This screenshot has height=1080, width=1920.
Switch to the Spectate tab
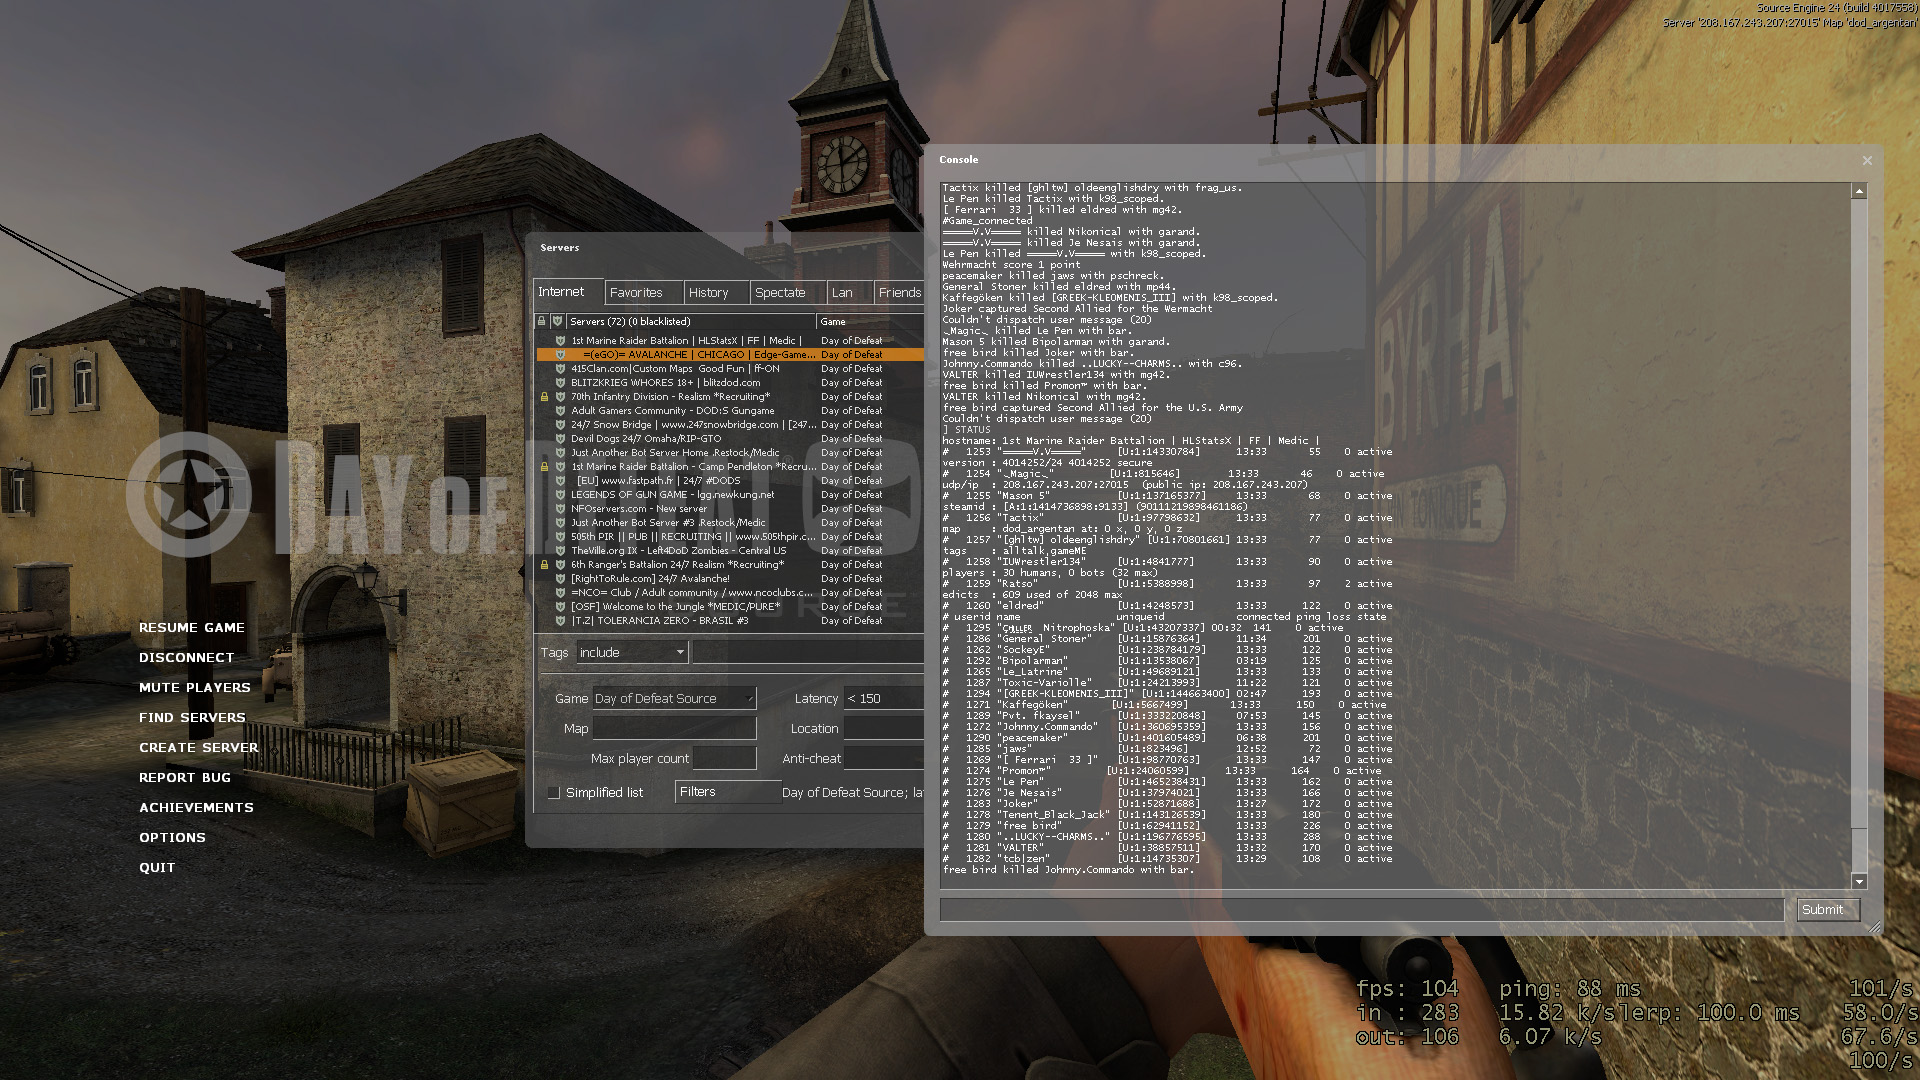[788, 293]
